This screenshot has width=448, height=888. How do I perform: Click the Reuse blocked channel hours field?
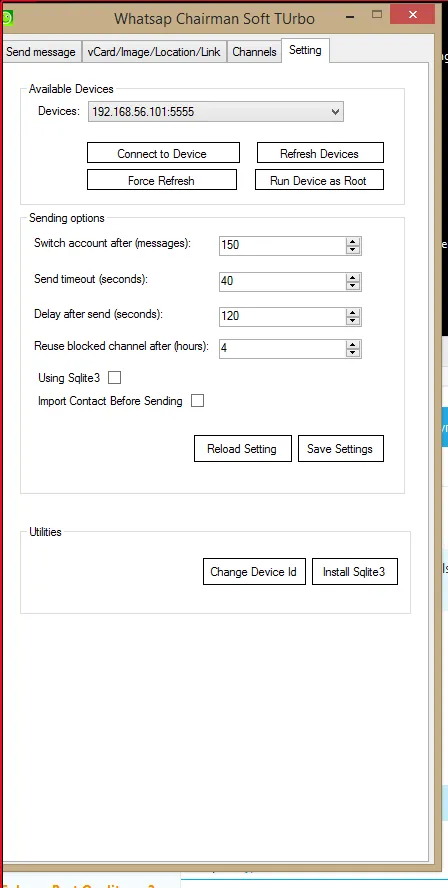[x=283, y=348]
